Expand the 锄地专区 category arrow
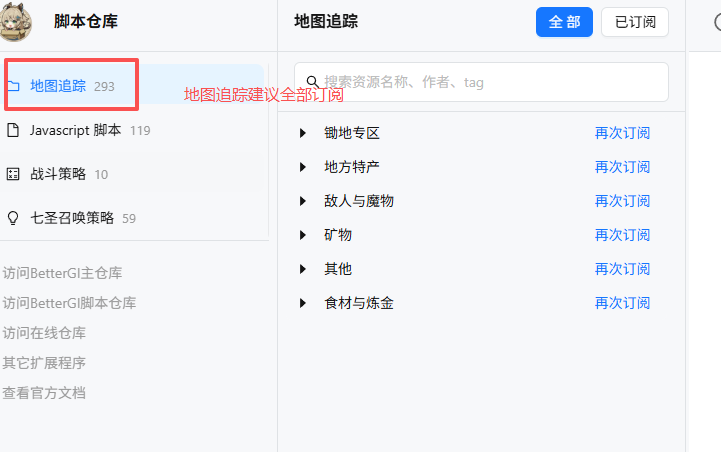 (303, 133)
